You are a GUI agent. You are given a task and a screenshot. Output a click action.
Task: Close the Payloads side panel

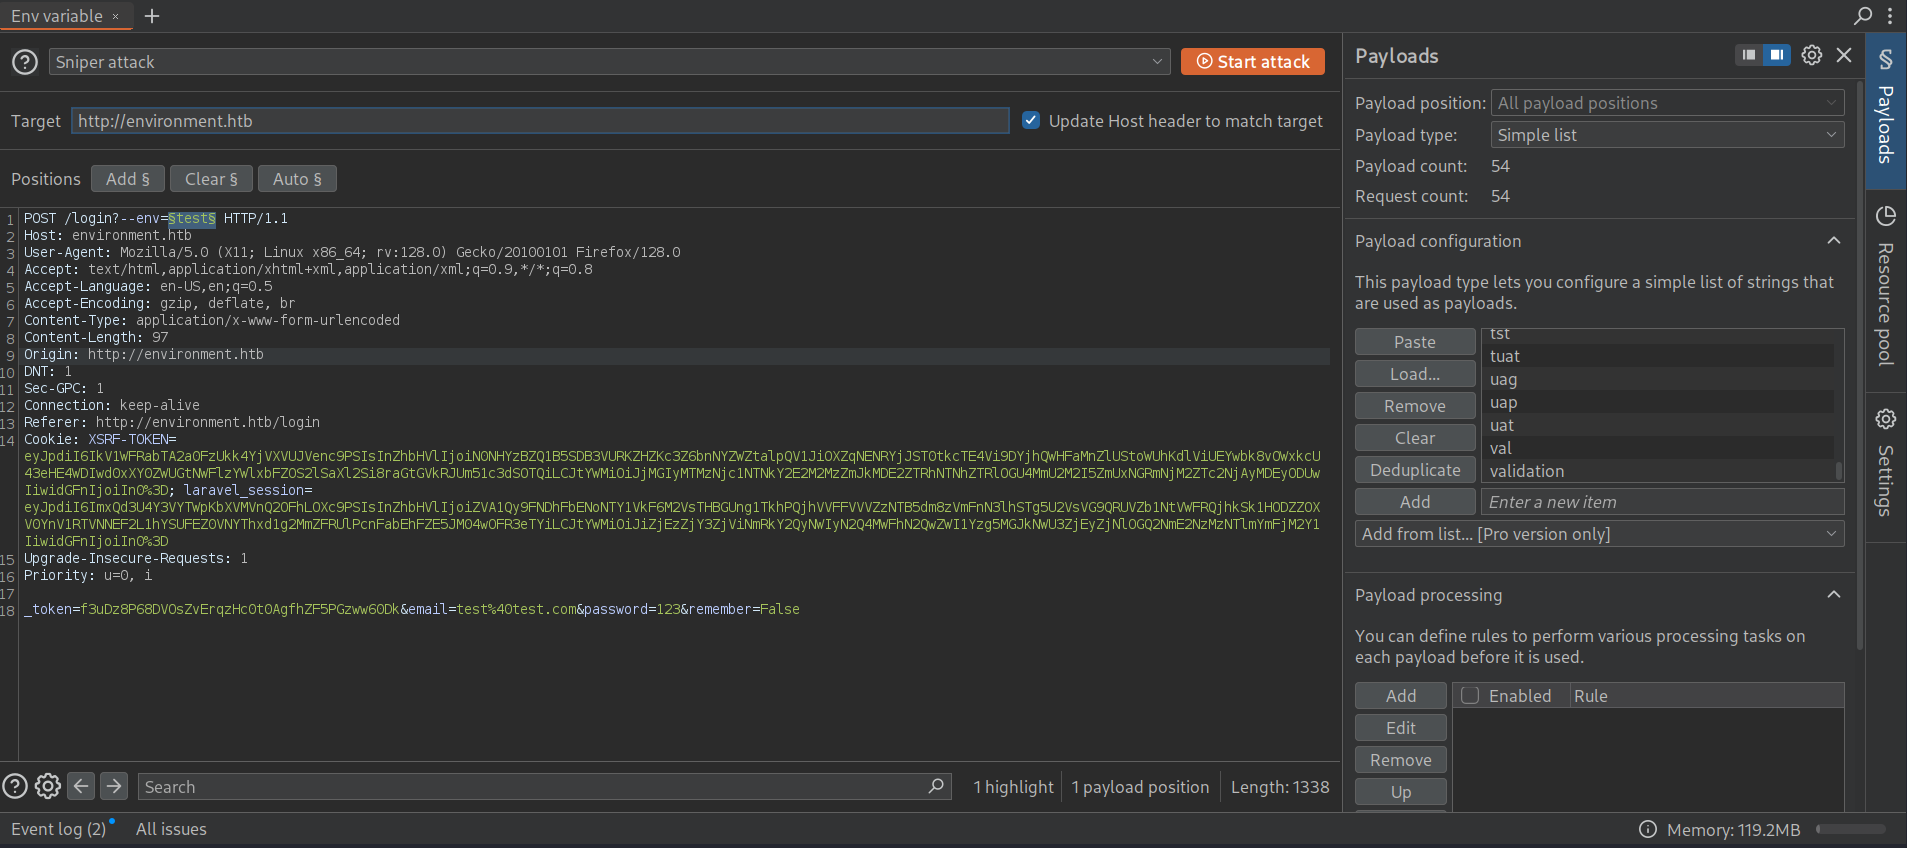tap(1844, 55)
